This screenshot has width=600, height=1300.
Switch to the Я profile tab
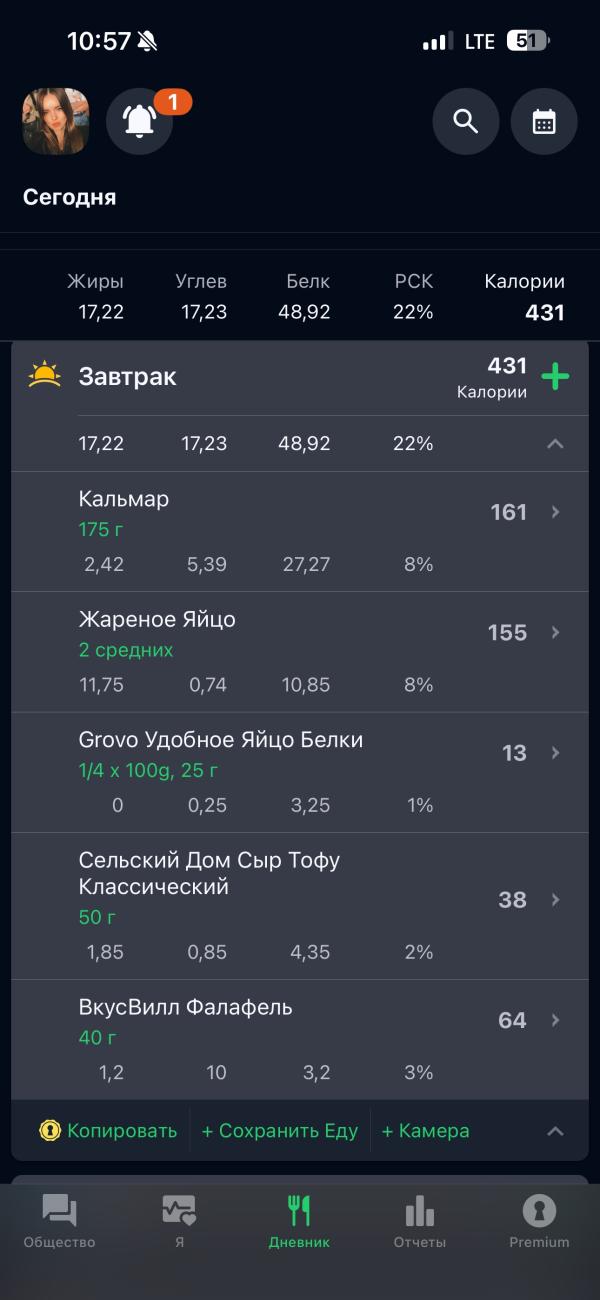[x=179, y=1222]
